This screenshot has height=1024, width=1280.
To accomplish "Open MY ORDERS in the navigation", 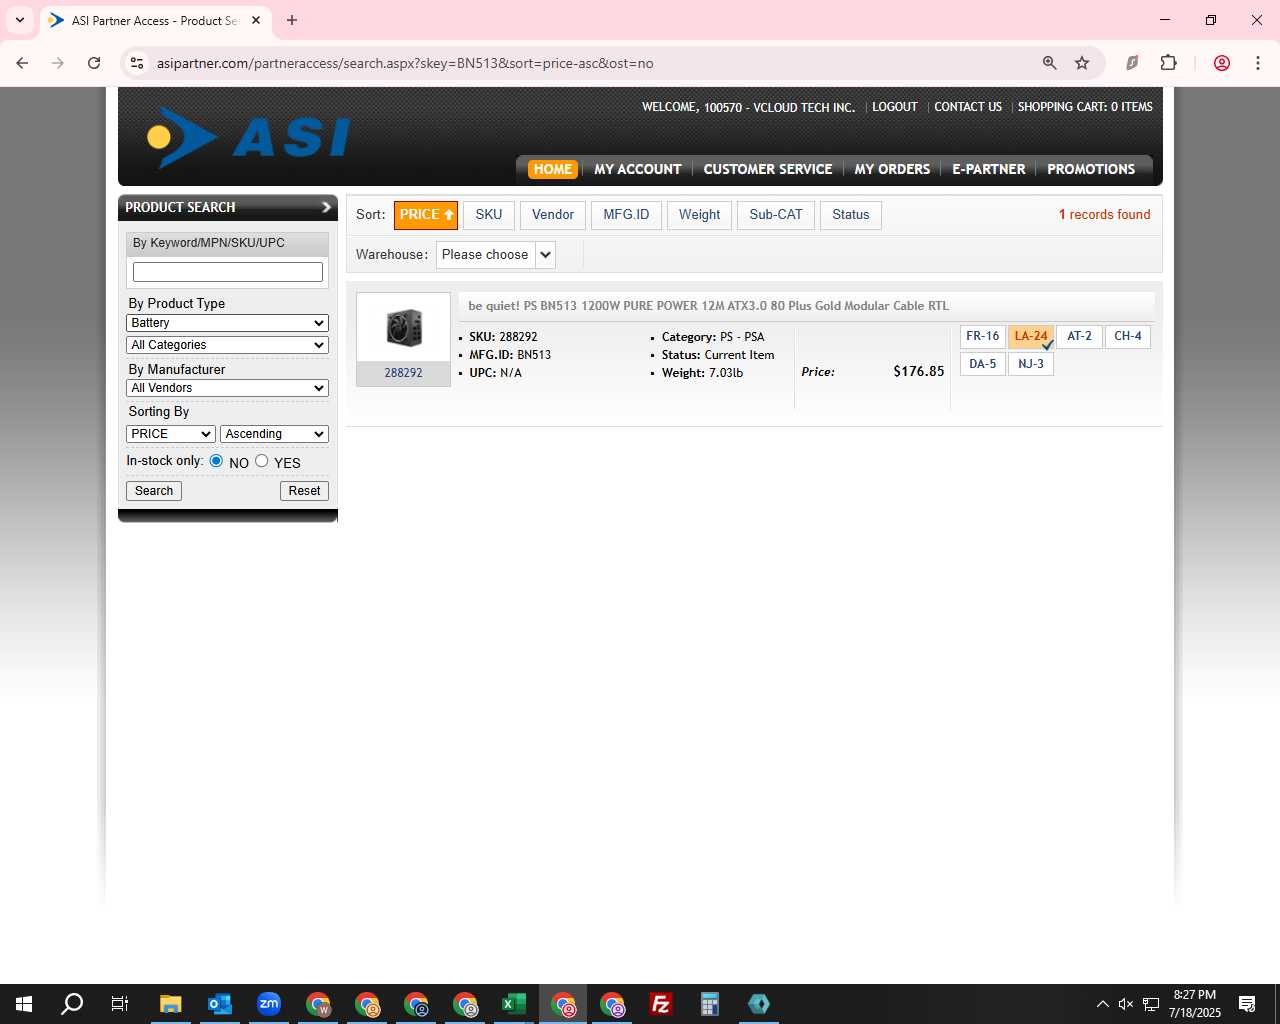I will coord(892,169).
